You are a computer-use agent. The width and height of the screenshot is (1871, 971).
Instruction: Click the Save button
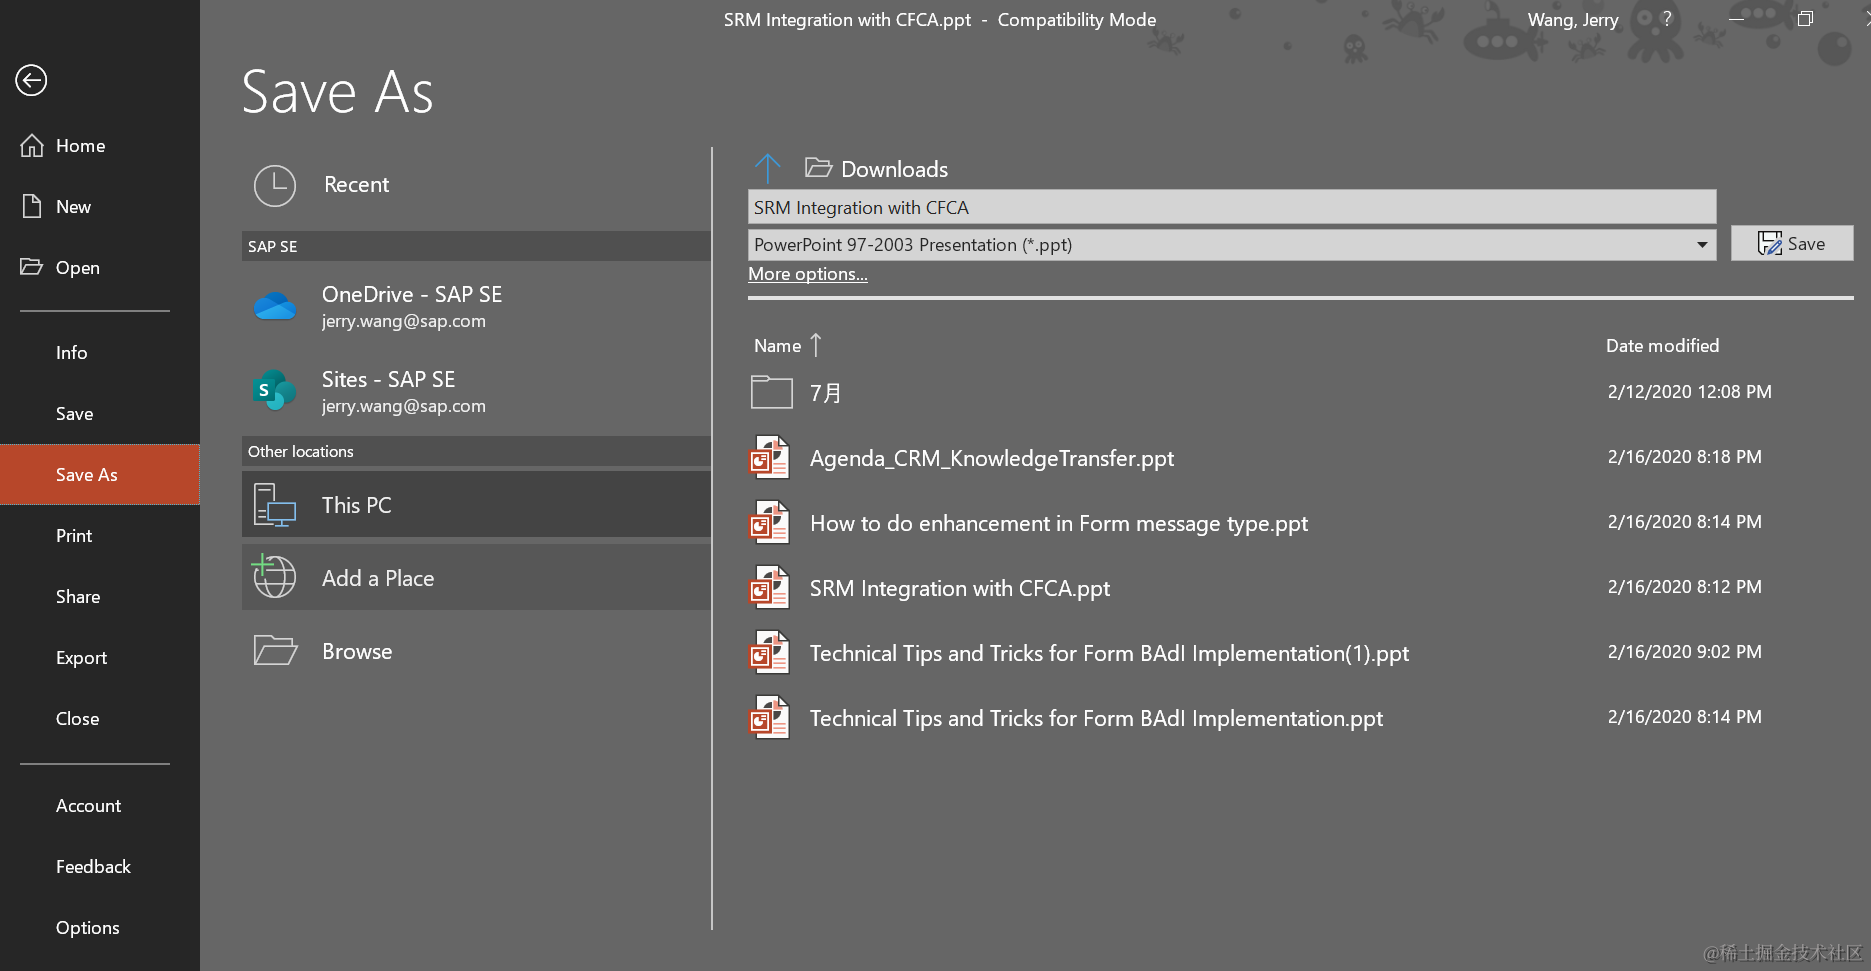(x=1792, y=243)
